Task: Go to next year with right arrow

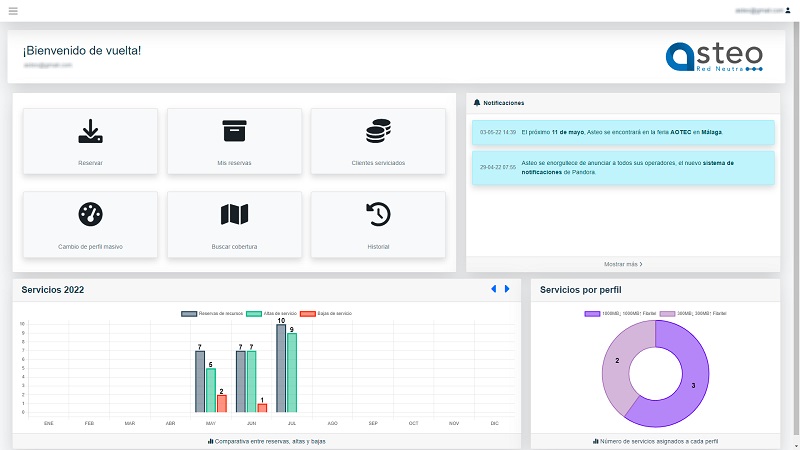Action: (507, 289)
